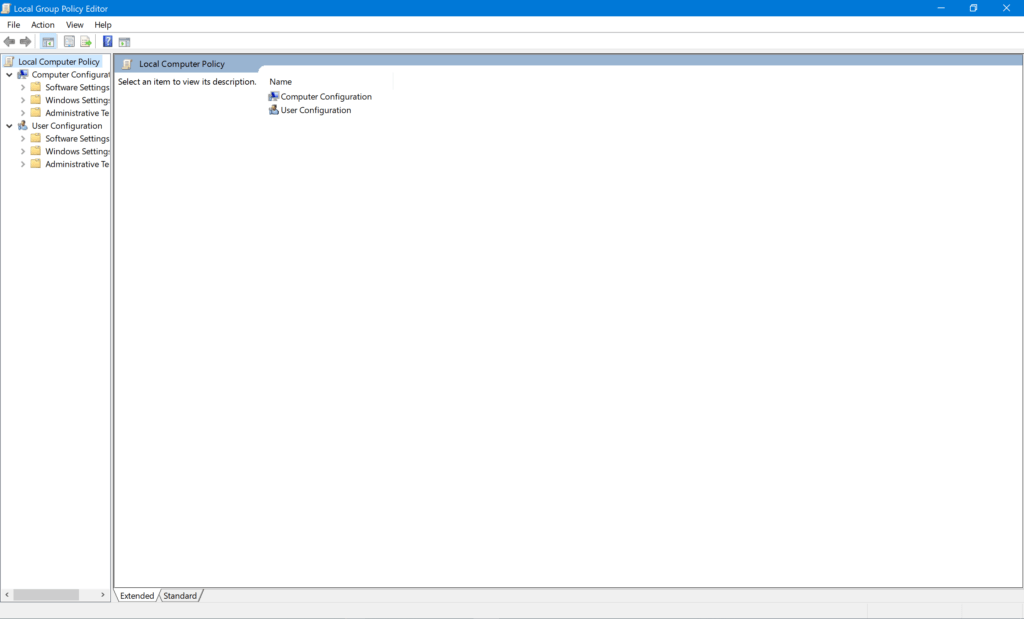This screenshot has width=1024, height=619.
Task: Click the Computer Configuration icon in the tree
Action: (x=23, y=74)
